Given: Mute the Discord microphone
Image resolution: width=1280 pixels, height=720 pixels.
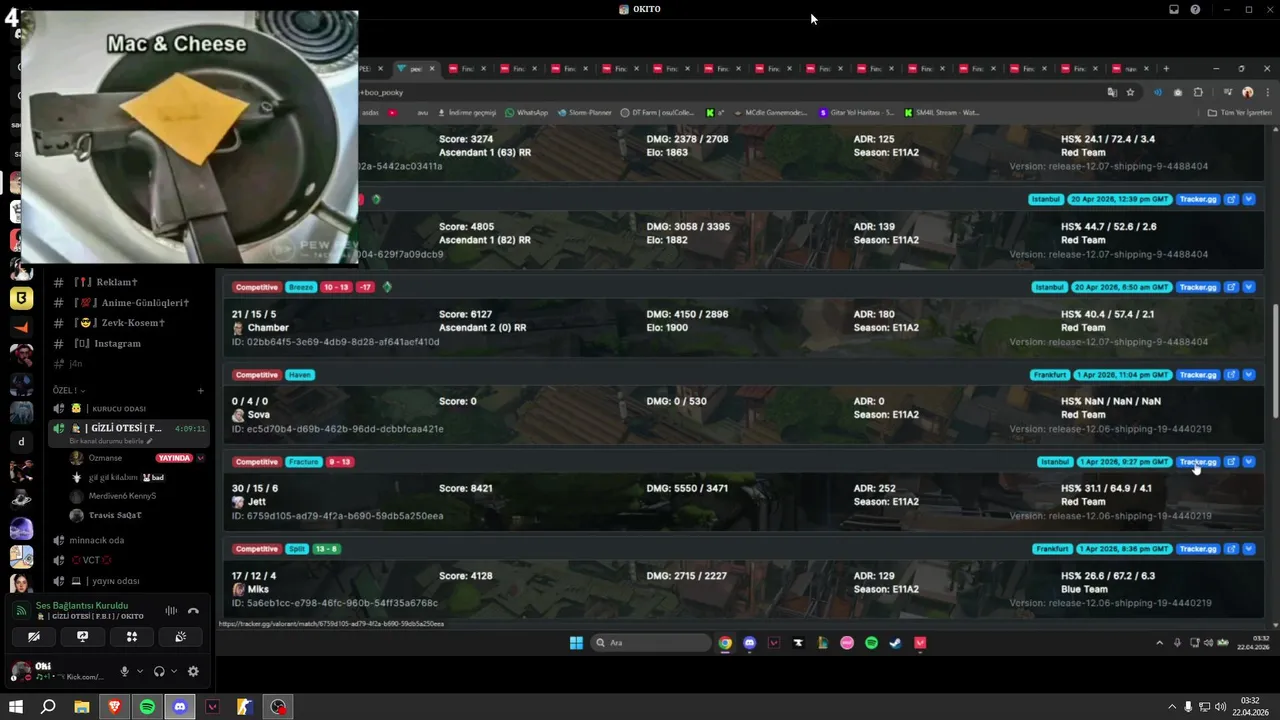Looking at the screenshot, I should point(125,671).
